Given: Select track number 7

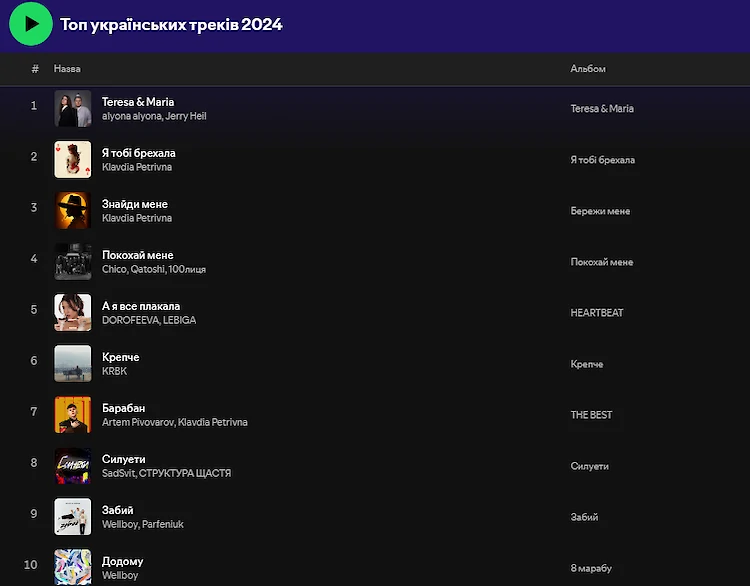Looking at the screenshot, I should [34, 412].
